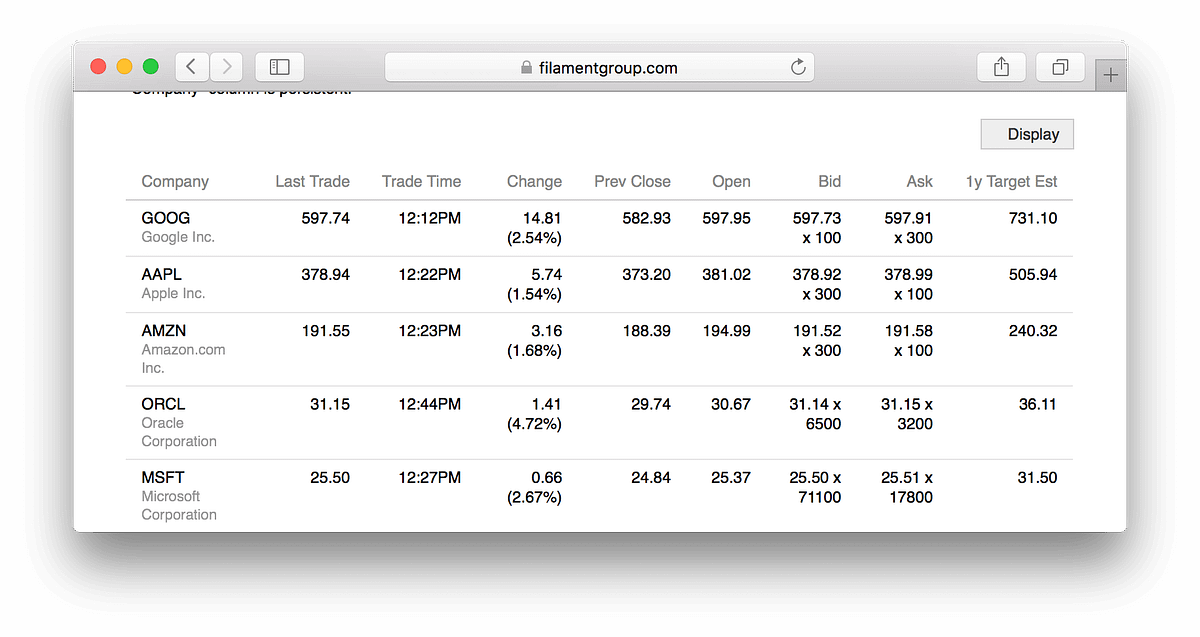Click target estimate 36.11
The width and height of the screenshot is (1200, 637).
coord(1038,404)
